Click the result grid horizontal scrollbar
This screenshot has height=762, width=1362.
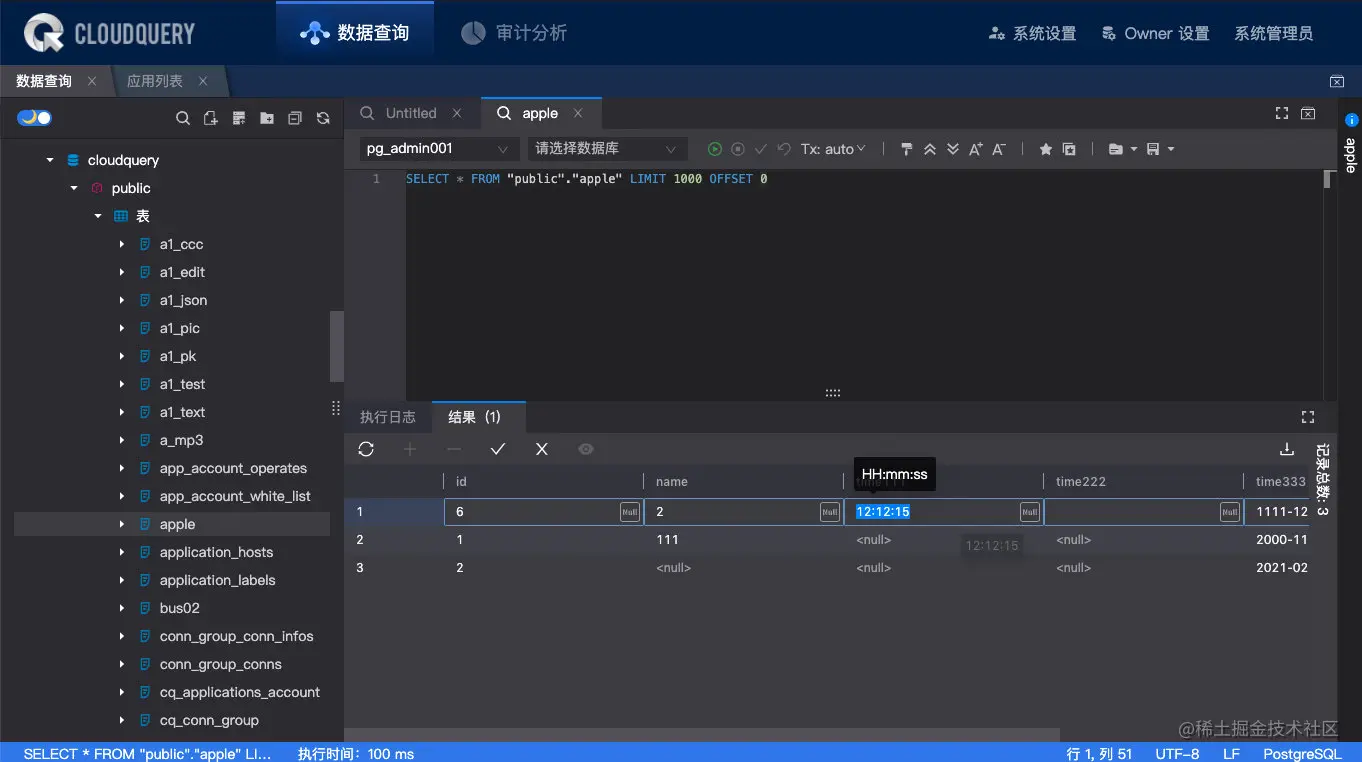pyautogui.click(x=702, y=735)
